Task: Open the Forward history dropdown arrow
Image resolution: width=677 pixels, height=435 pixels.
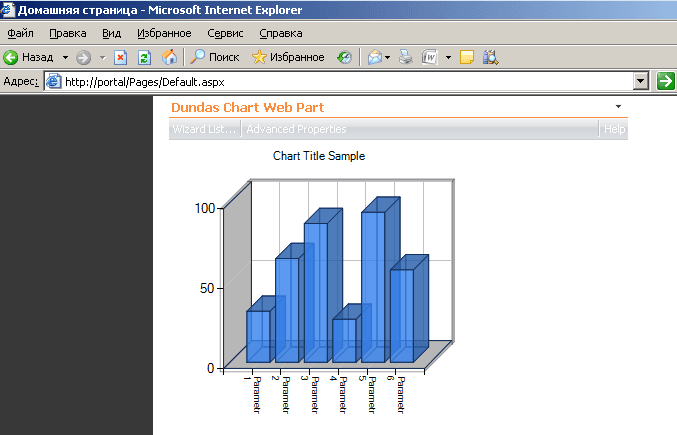Action: [102, 57]
